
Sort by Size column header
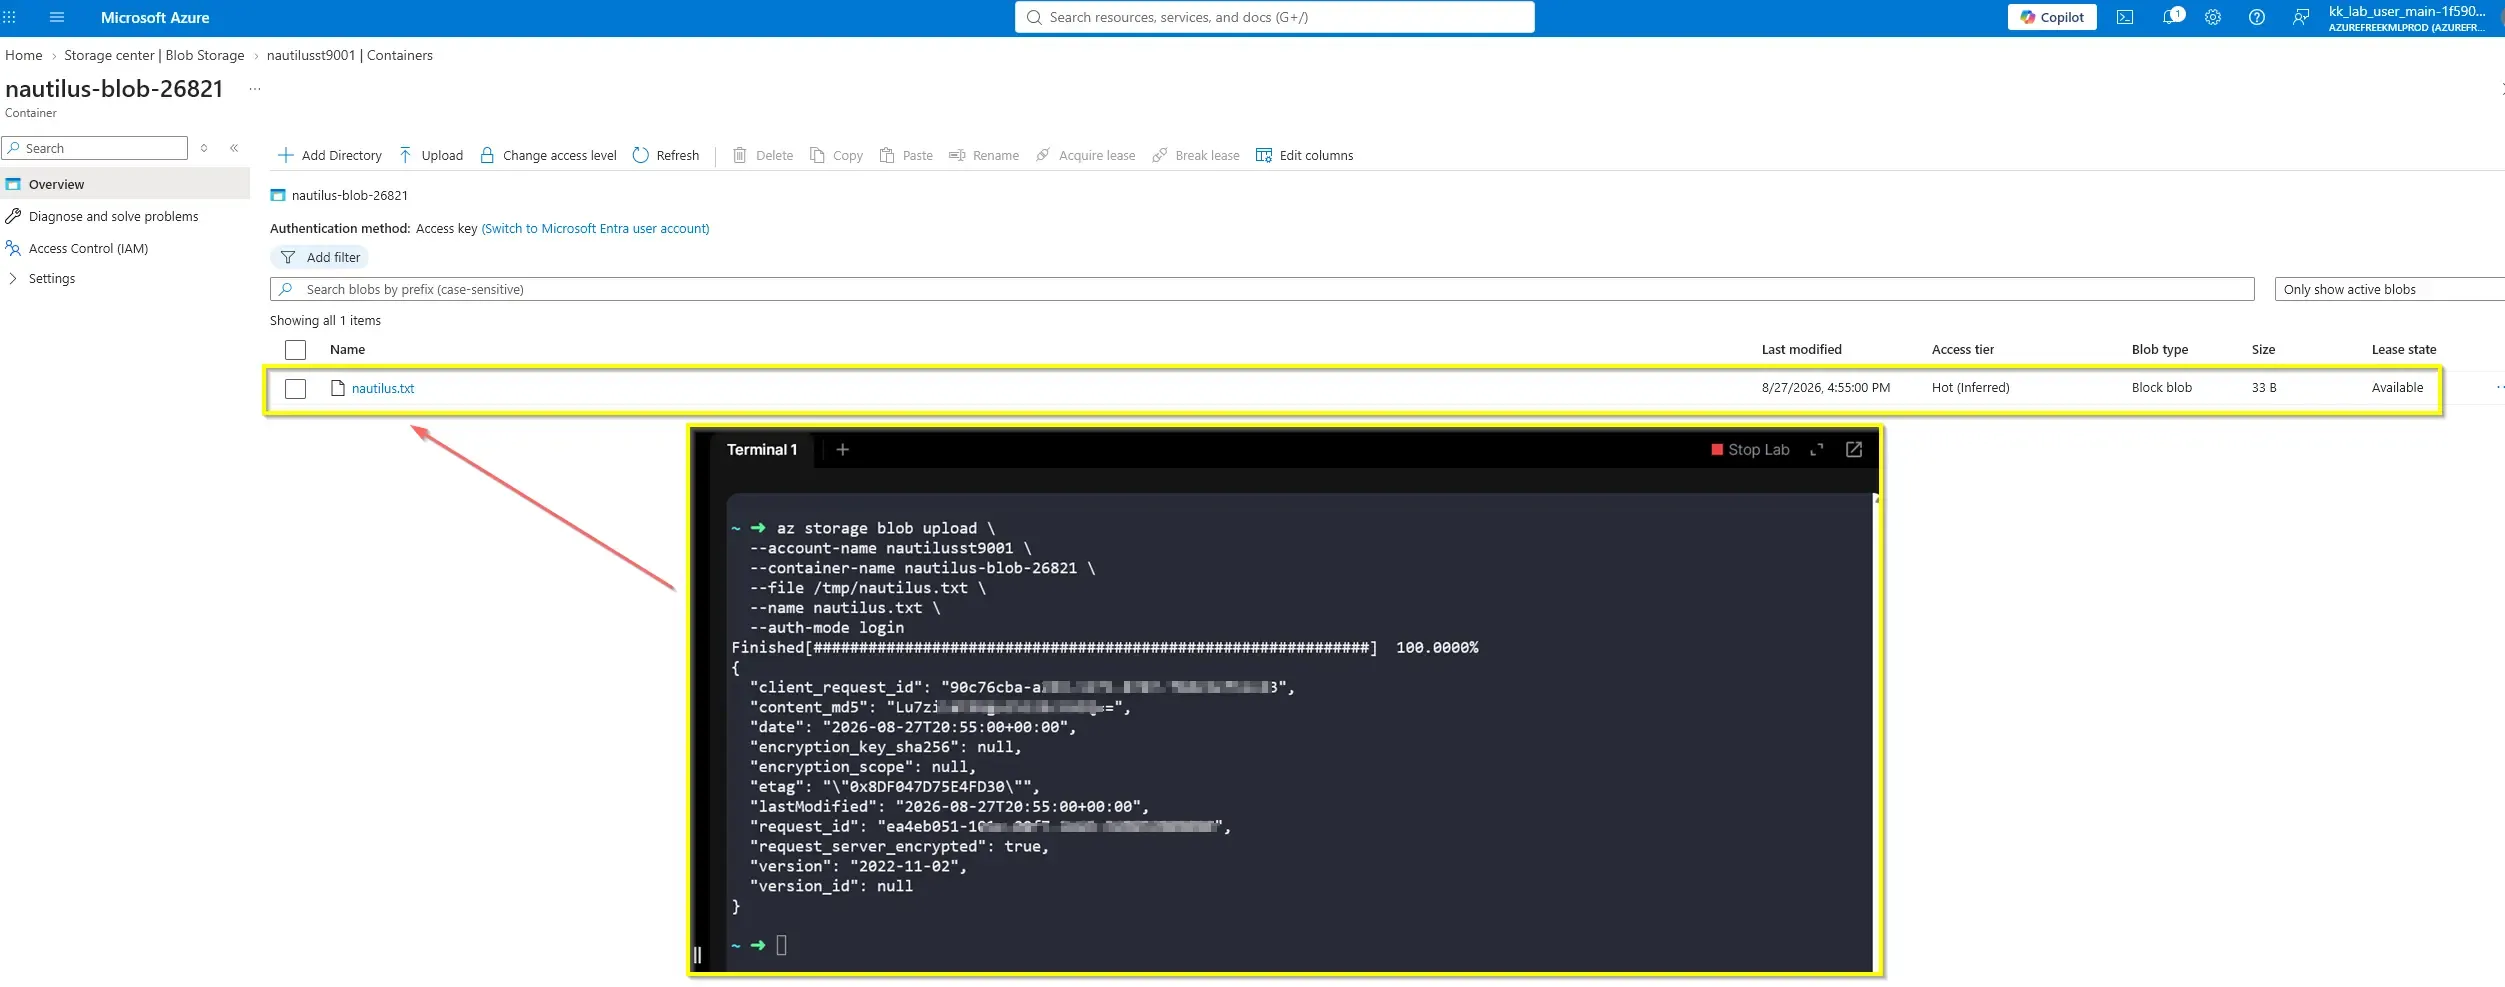pyautogui.click(x=2263, y=349)
